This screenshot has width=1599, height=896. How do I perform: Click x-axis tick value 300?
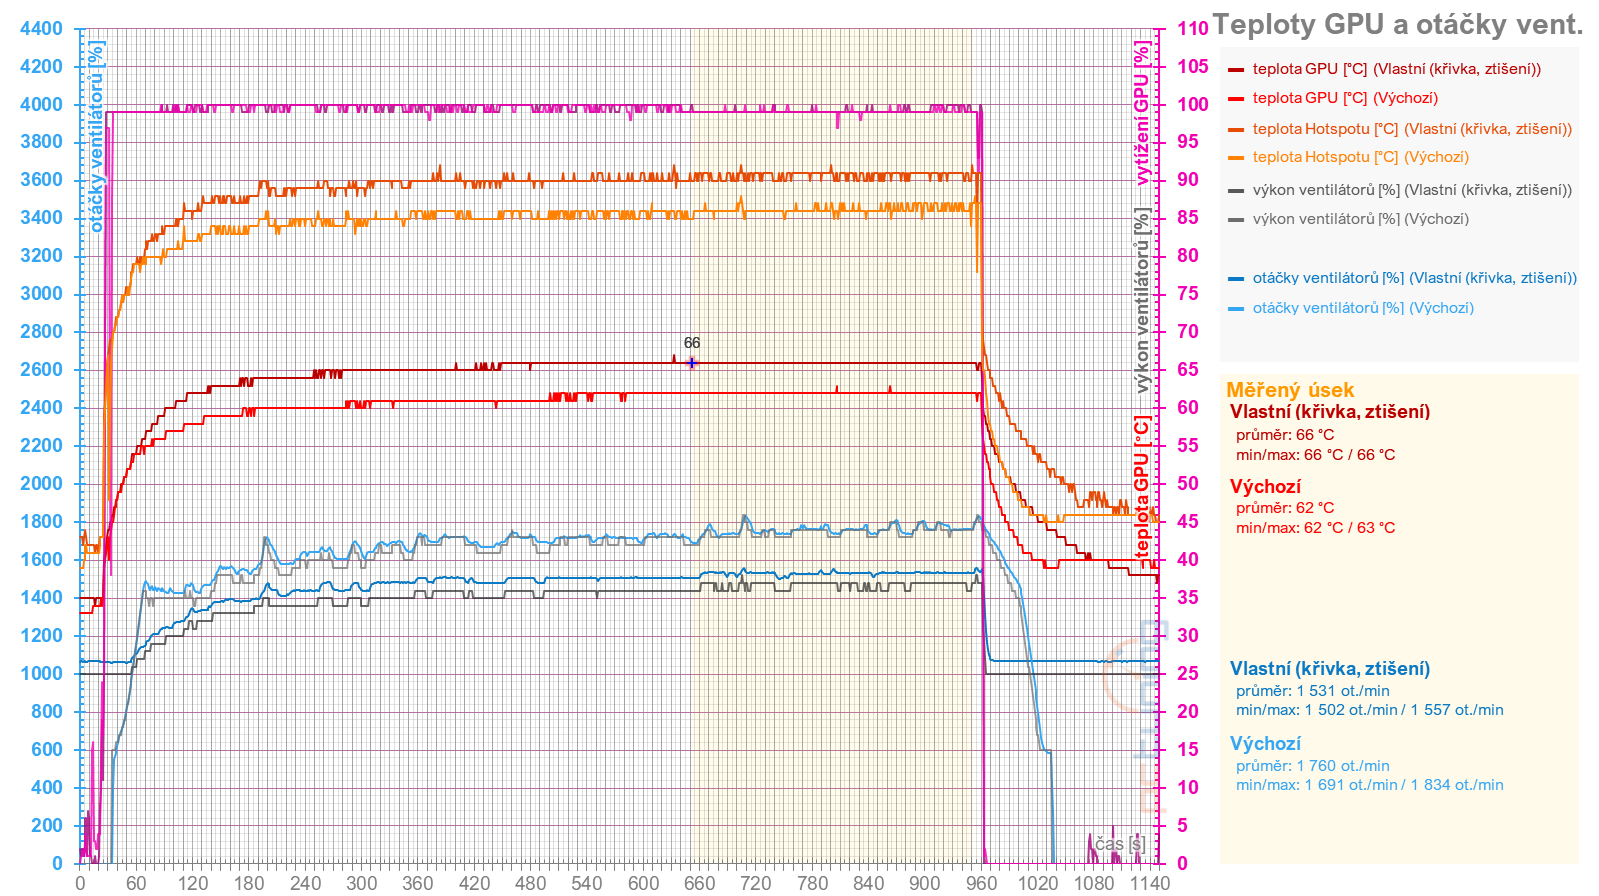tap(362, 883)
